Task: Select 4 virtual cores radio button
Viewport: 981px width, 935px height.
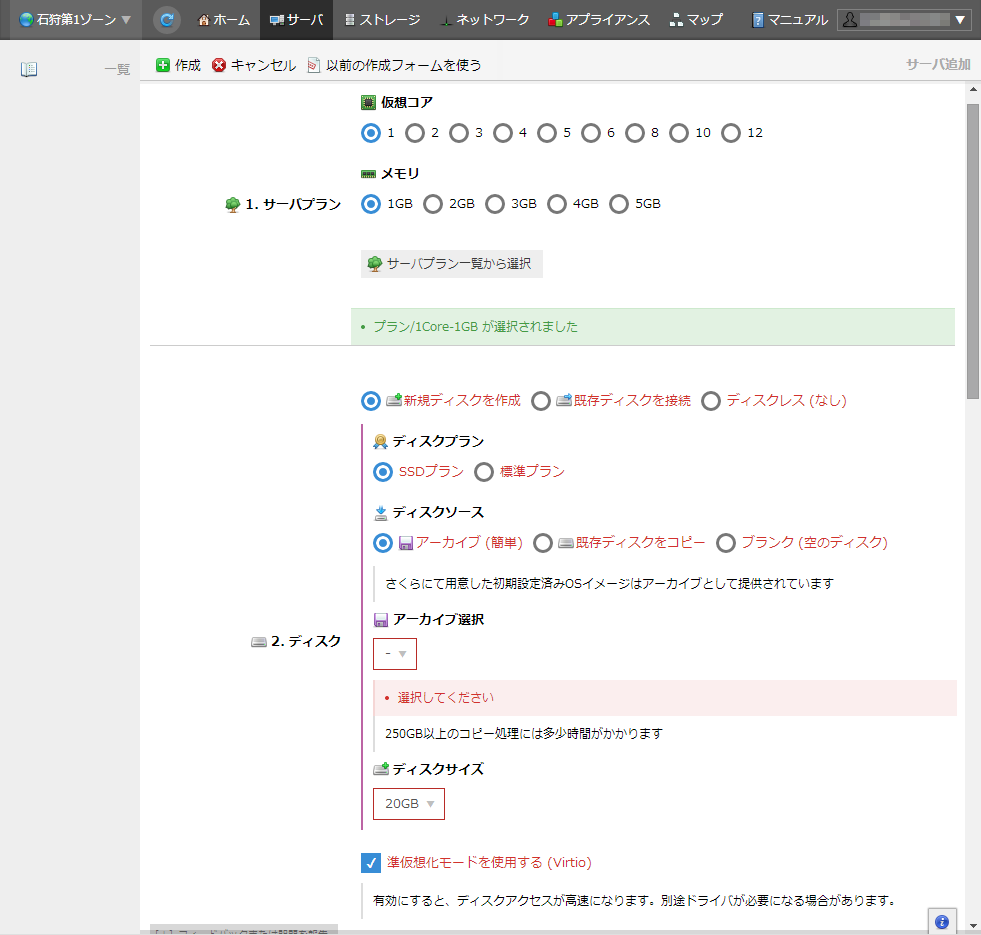Action: click(x=503, y=133)
